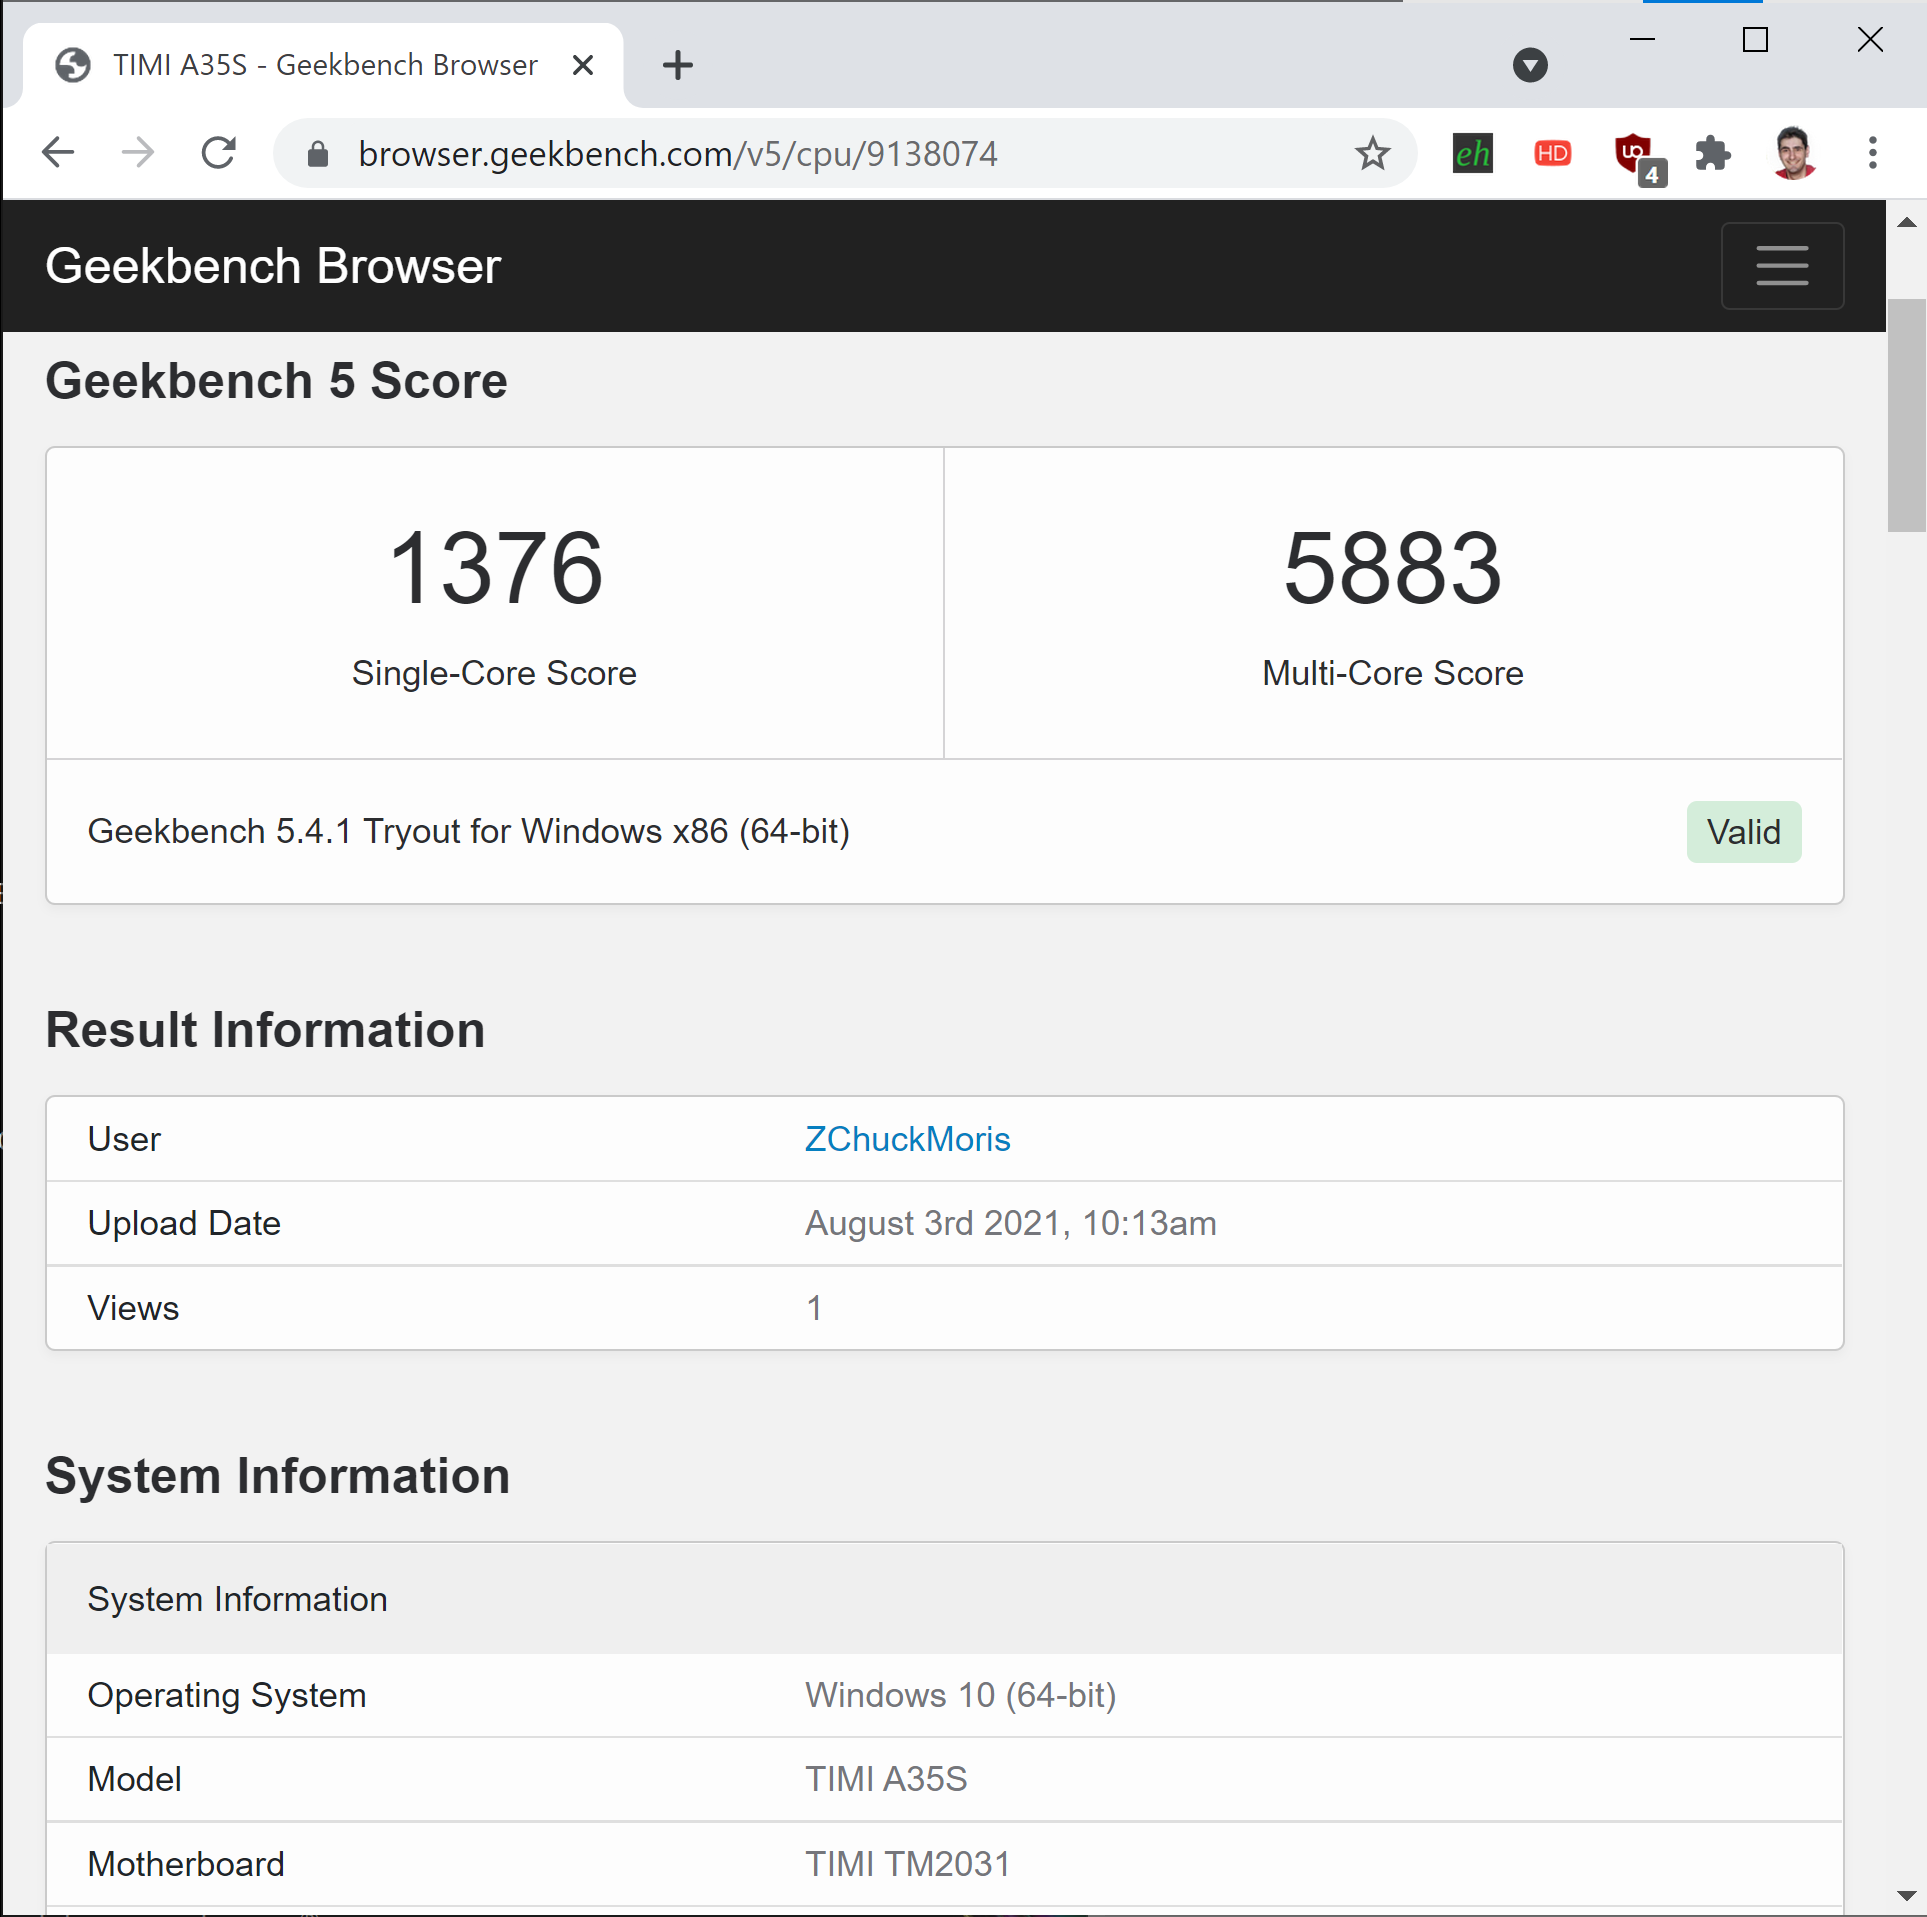The width and height of the screenshot is (1927, 1917).
Task: Open the Extensions puzzle-piece menu
Action: tap(1713, 153)
